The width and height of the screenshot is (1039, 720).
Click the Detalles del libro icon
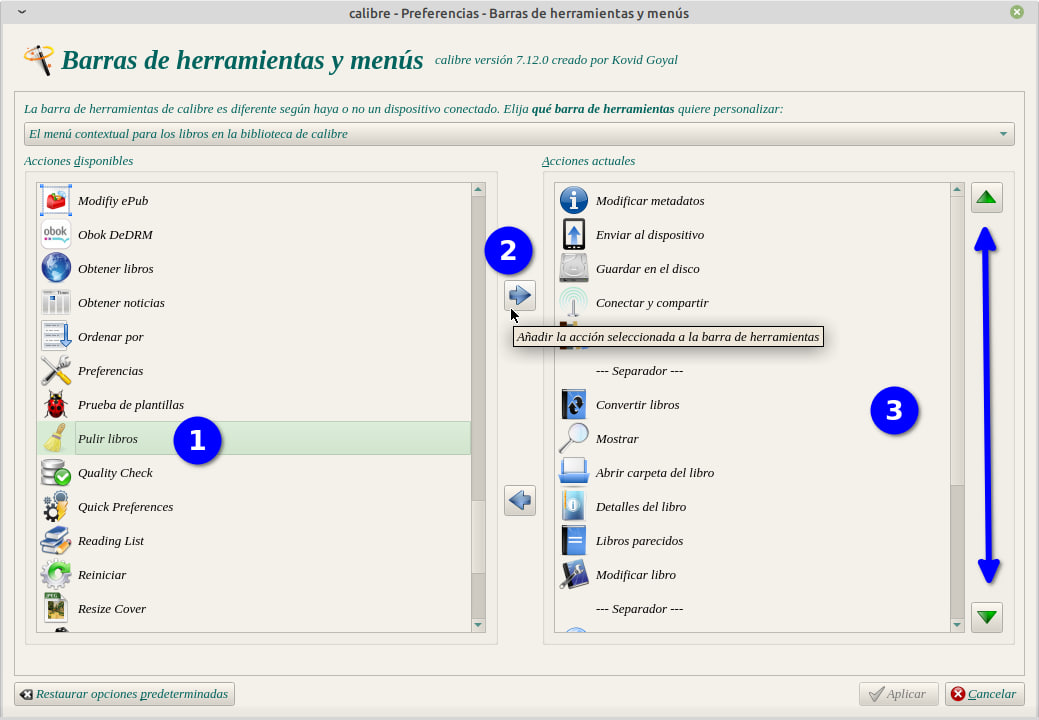(574, 507)
